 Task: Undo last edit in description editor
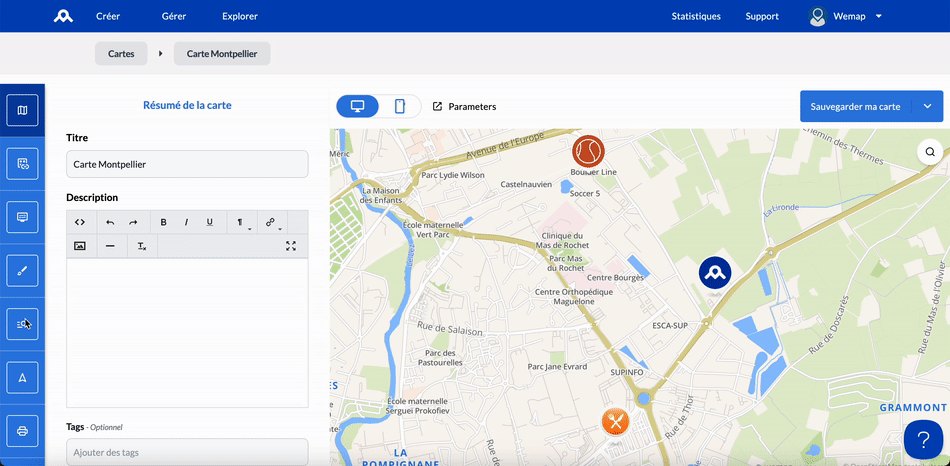pos(110,222)
